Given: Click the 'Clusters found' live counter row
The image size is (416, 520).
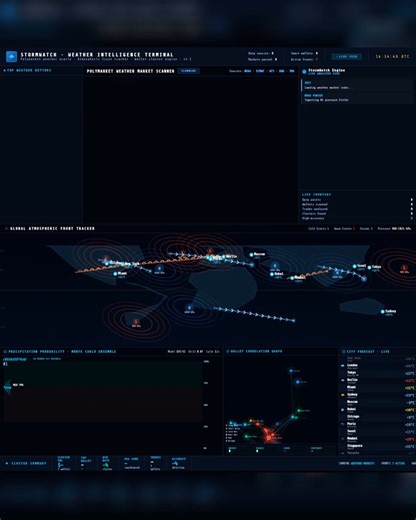Looking at the screenshot, I should coord(357,214).
